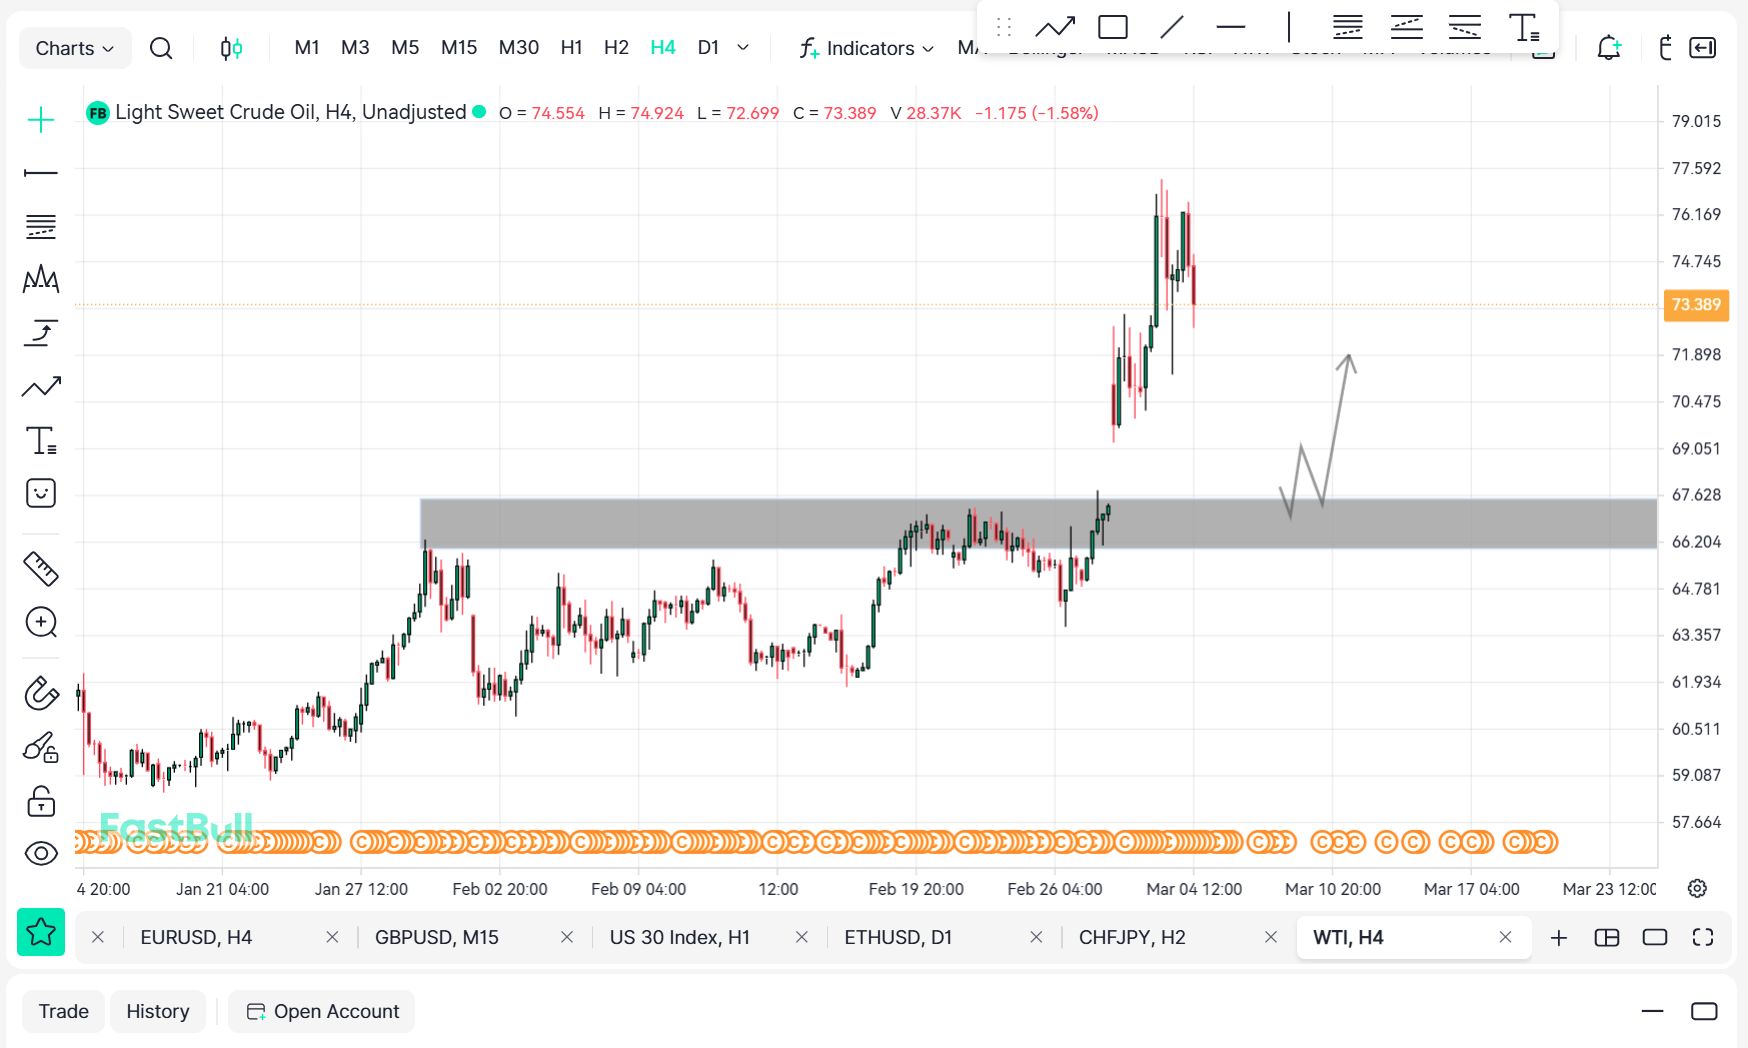Toggle the magnet snap mode

41,693
